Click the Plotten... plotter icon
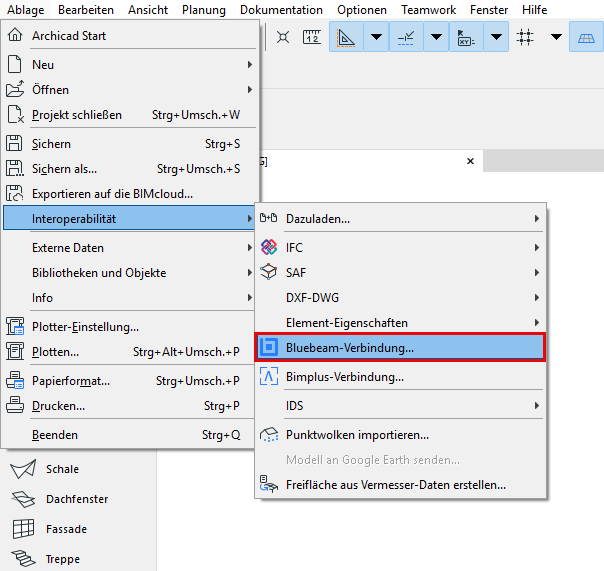Viewport: 604px width, 571px height. [15, 351]
